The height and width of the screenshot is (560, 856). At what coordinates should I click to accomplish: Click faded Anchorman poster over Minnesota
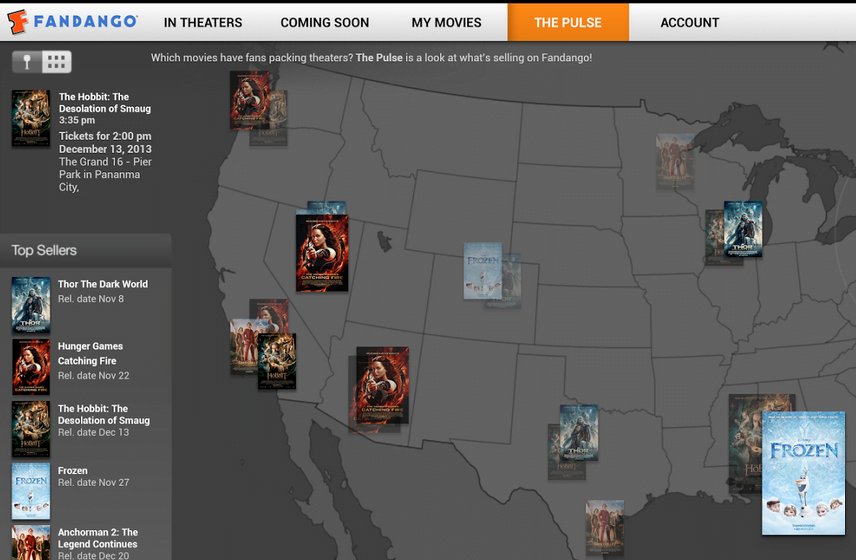[x=675, y=162]
